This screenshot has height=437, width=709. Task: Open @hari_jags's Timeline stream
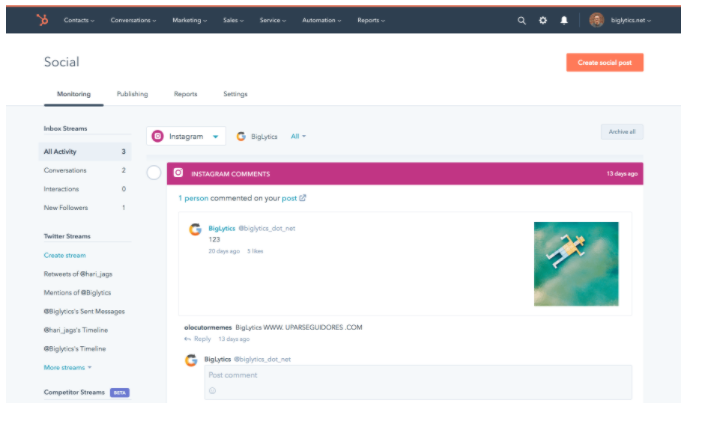[76, 330]
